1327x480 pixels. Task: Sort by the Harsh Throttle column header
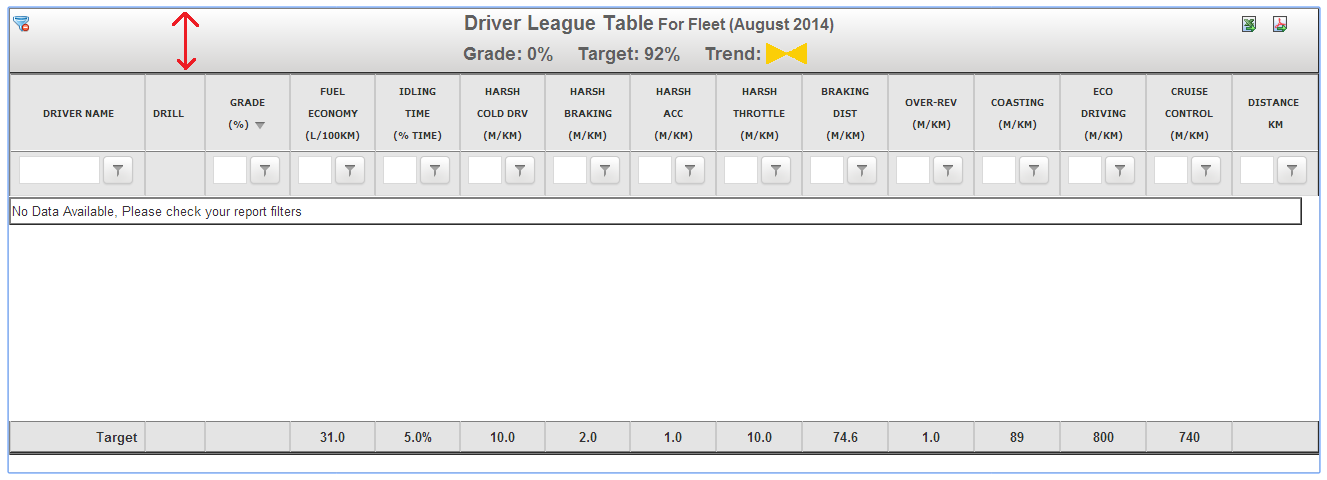pos(759,113)
